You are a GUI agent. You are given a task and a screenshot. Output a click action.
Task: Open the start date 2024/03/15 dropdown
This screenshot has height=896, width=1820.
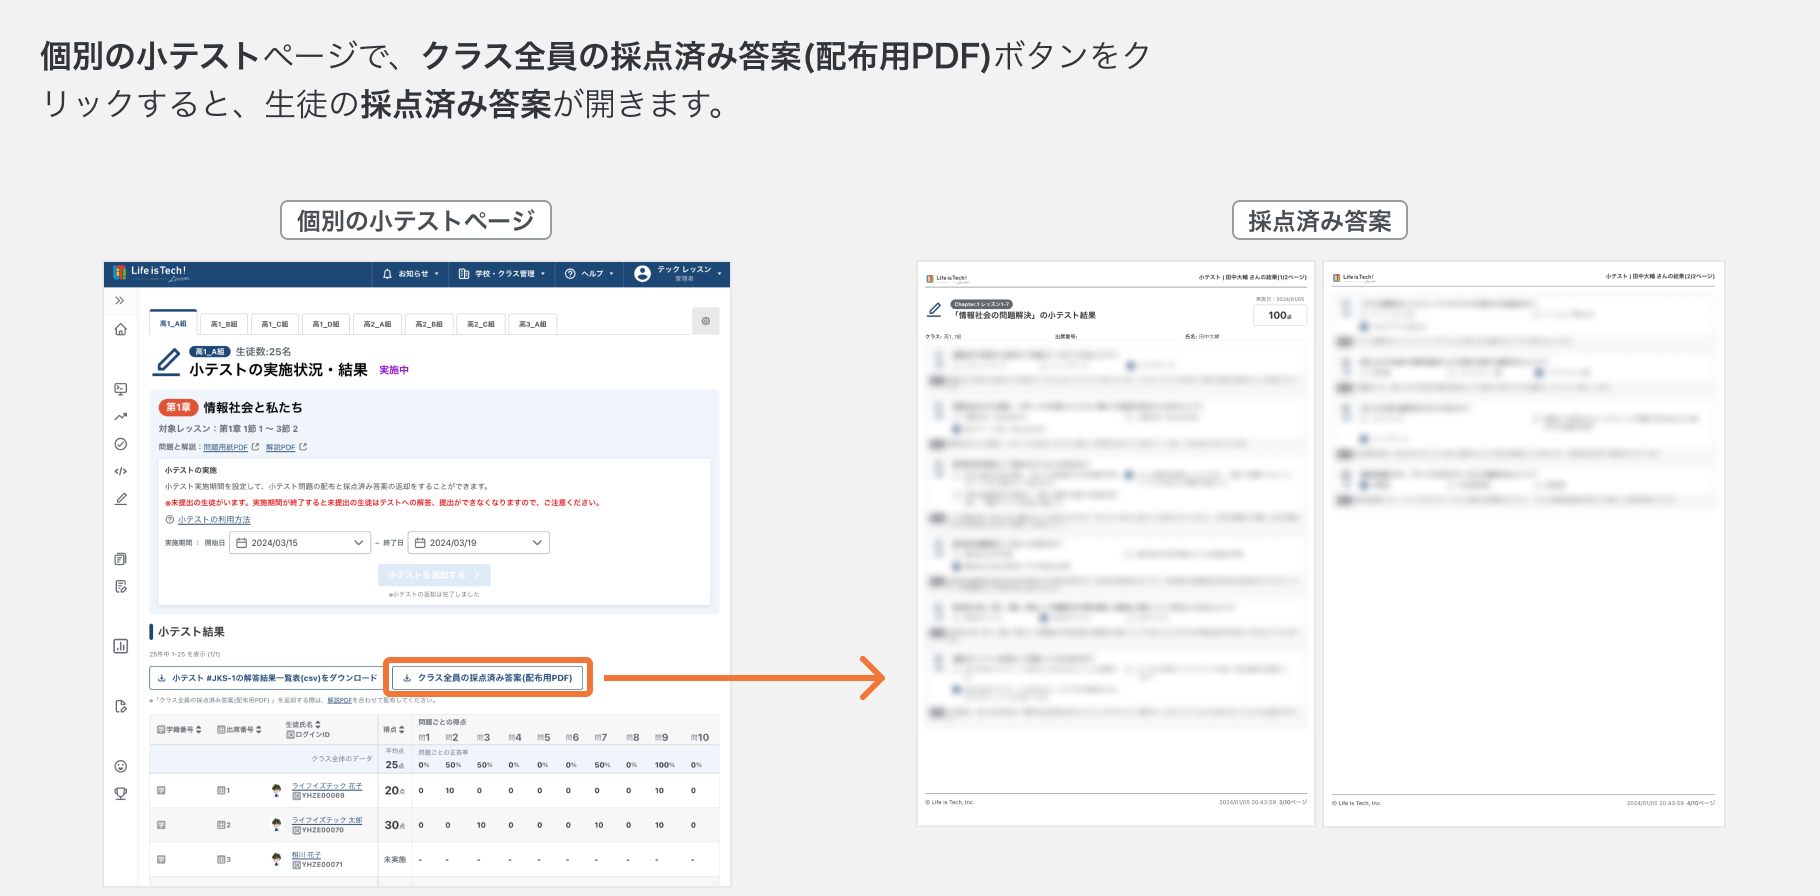point(300,543)
